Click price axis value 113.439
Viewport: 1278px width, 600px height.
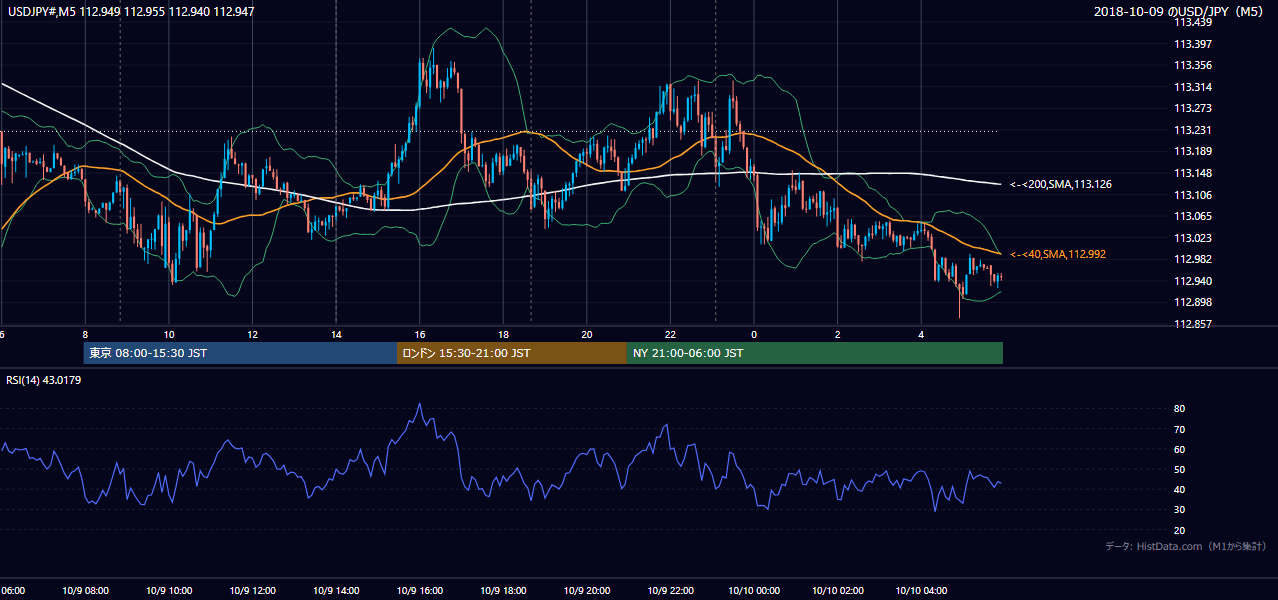(1194, 22)
